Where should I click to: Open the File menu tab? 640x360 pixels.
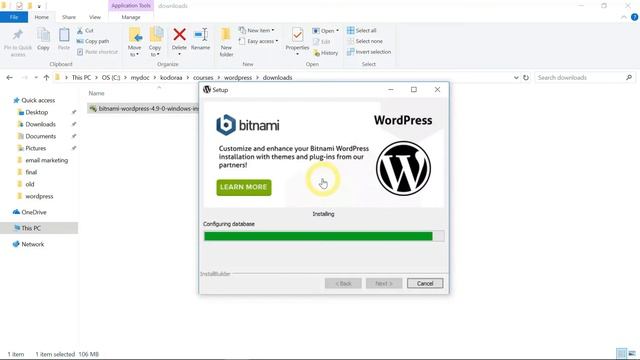[x=14, y=17]
